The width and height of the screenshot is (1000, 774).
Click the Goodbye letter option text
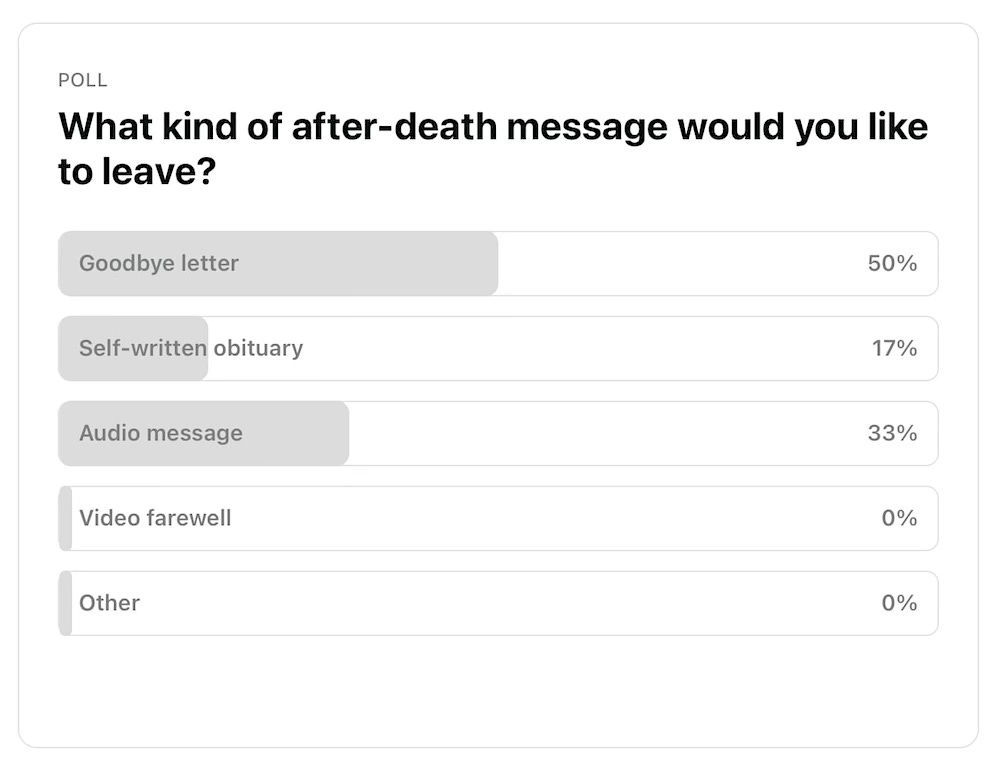pyautogui.click(x=157, y=263)
